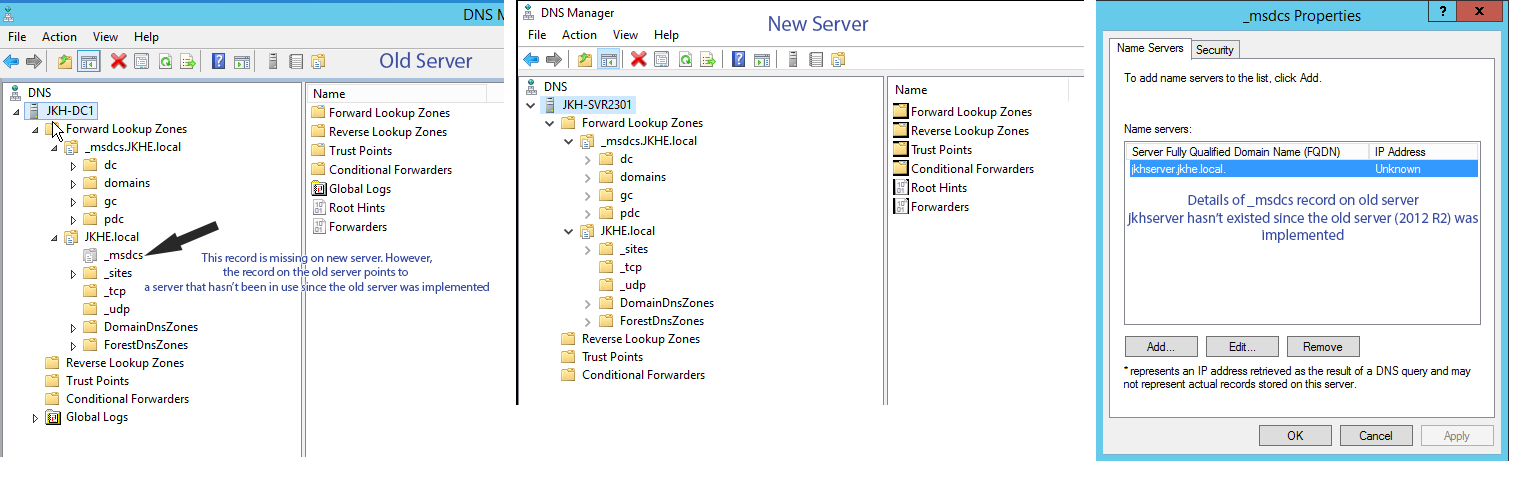Click New Zone folder icon in Old Server toolbar

point(319,62)
